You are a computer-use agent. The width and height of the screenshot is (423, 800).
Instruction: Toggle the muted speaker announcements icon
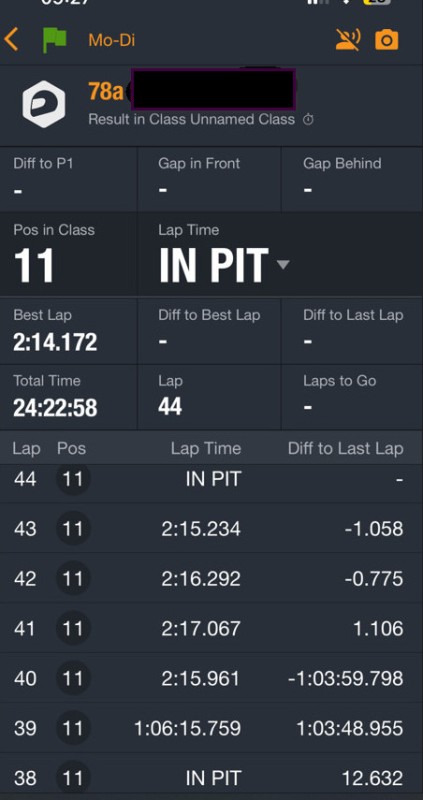348,40
